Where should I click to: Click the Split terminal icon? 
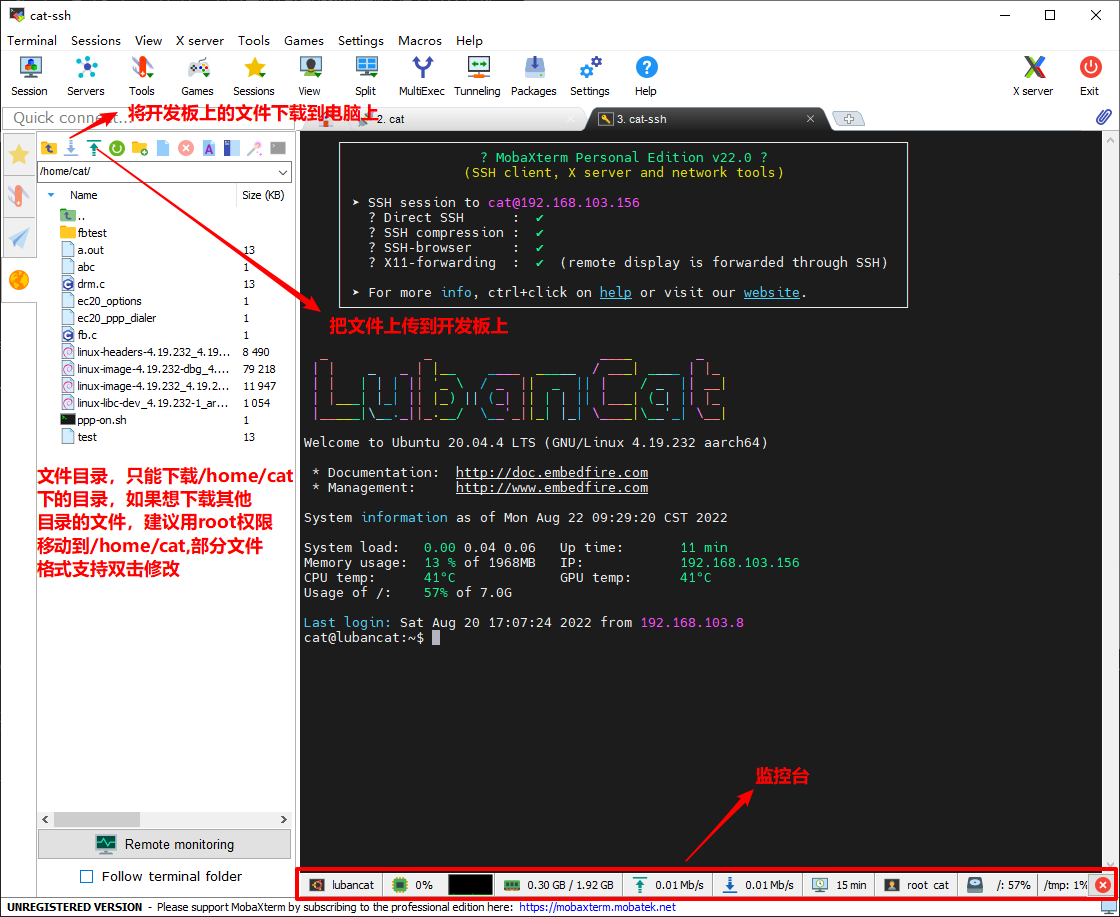point(366,76)
